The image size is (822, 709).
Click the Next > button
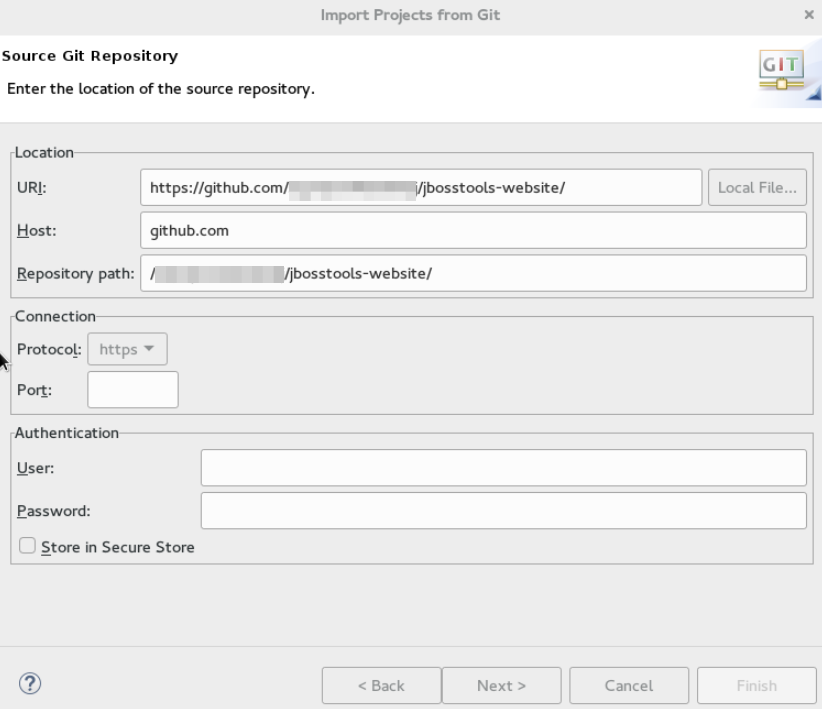pos(501,685)
